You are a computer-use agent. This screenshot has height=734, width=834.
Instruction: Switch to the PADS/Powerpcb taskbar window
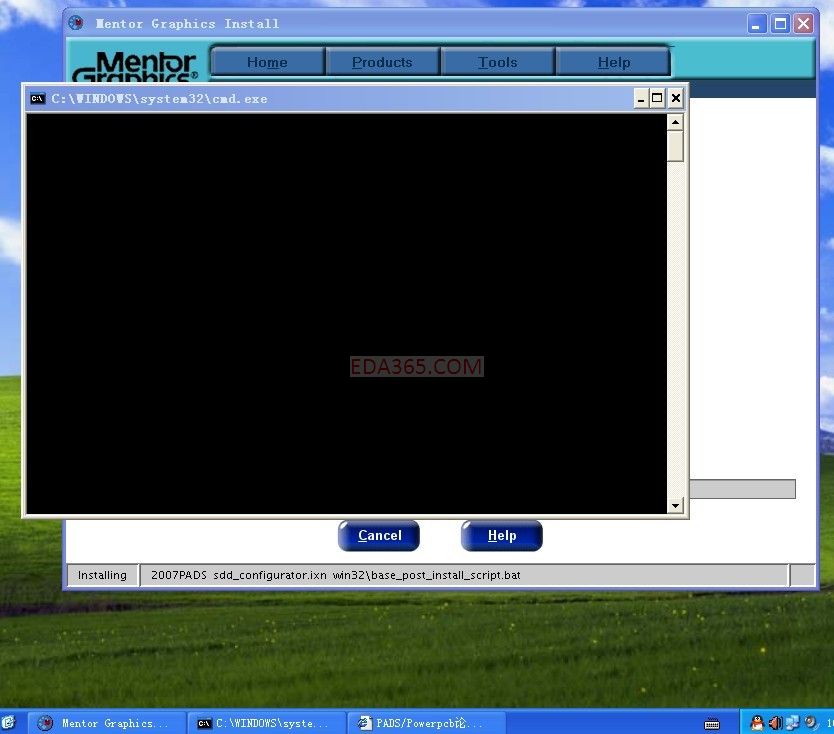click(424, 722)
